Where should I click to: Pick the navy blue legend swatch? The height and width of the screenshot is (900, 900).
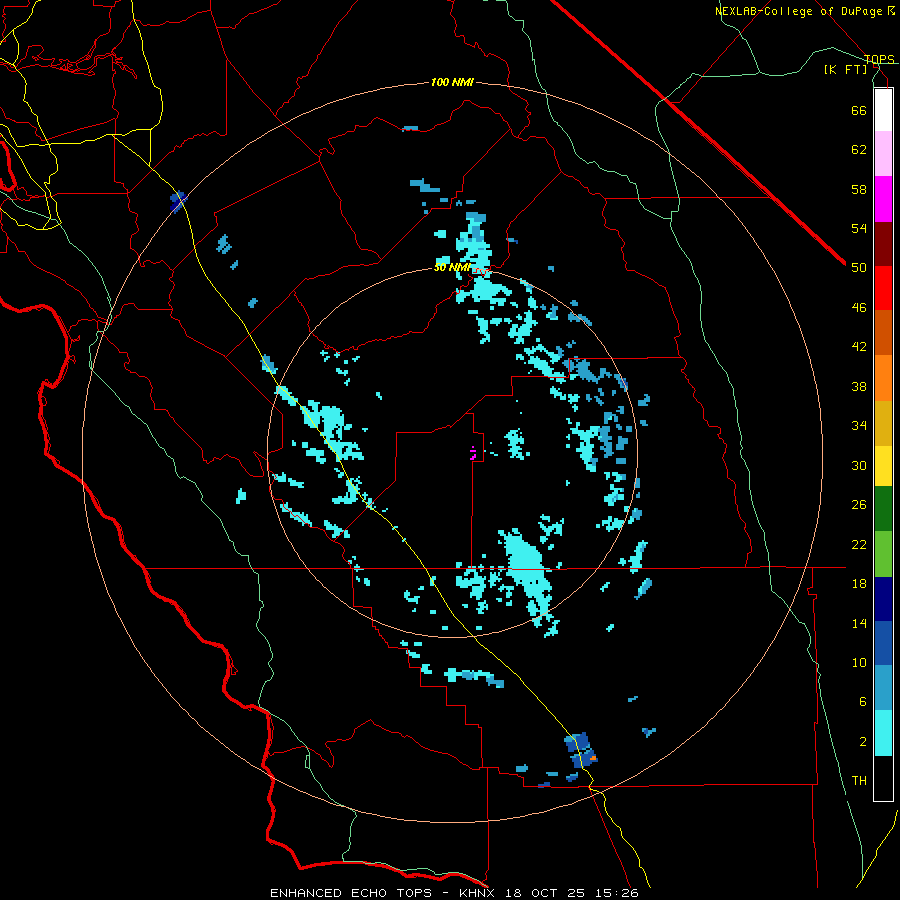point(883,599)
